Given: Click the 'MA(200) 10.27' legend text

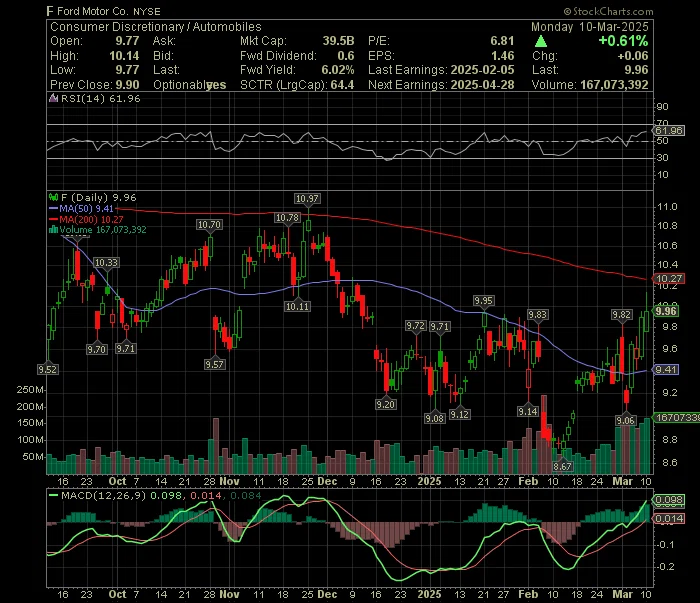Looking at the screenshot, I should point(91,220).
